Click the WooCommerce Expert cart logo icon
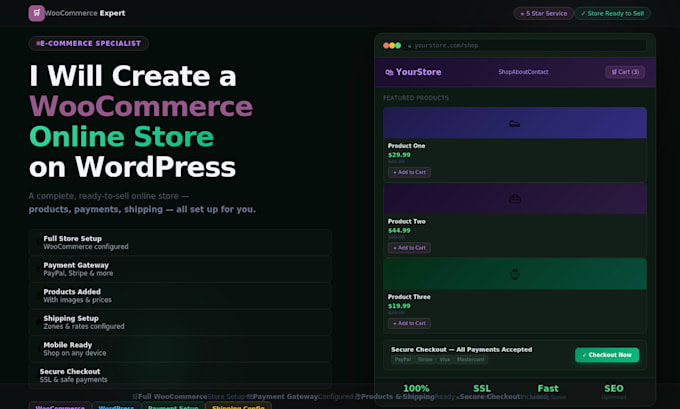The height and width of the screenshot is (409, 680). [x=36, y=13]
